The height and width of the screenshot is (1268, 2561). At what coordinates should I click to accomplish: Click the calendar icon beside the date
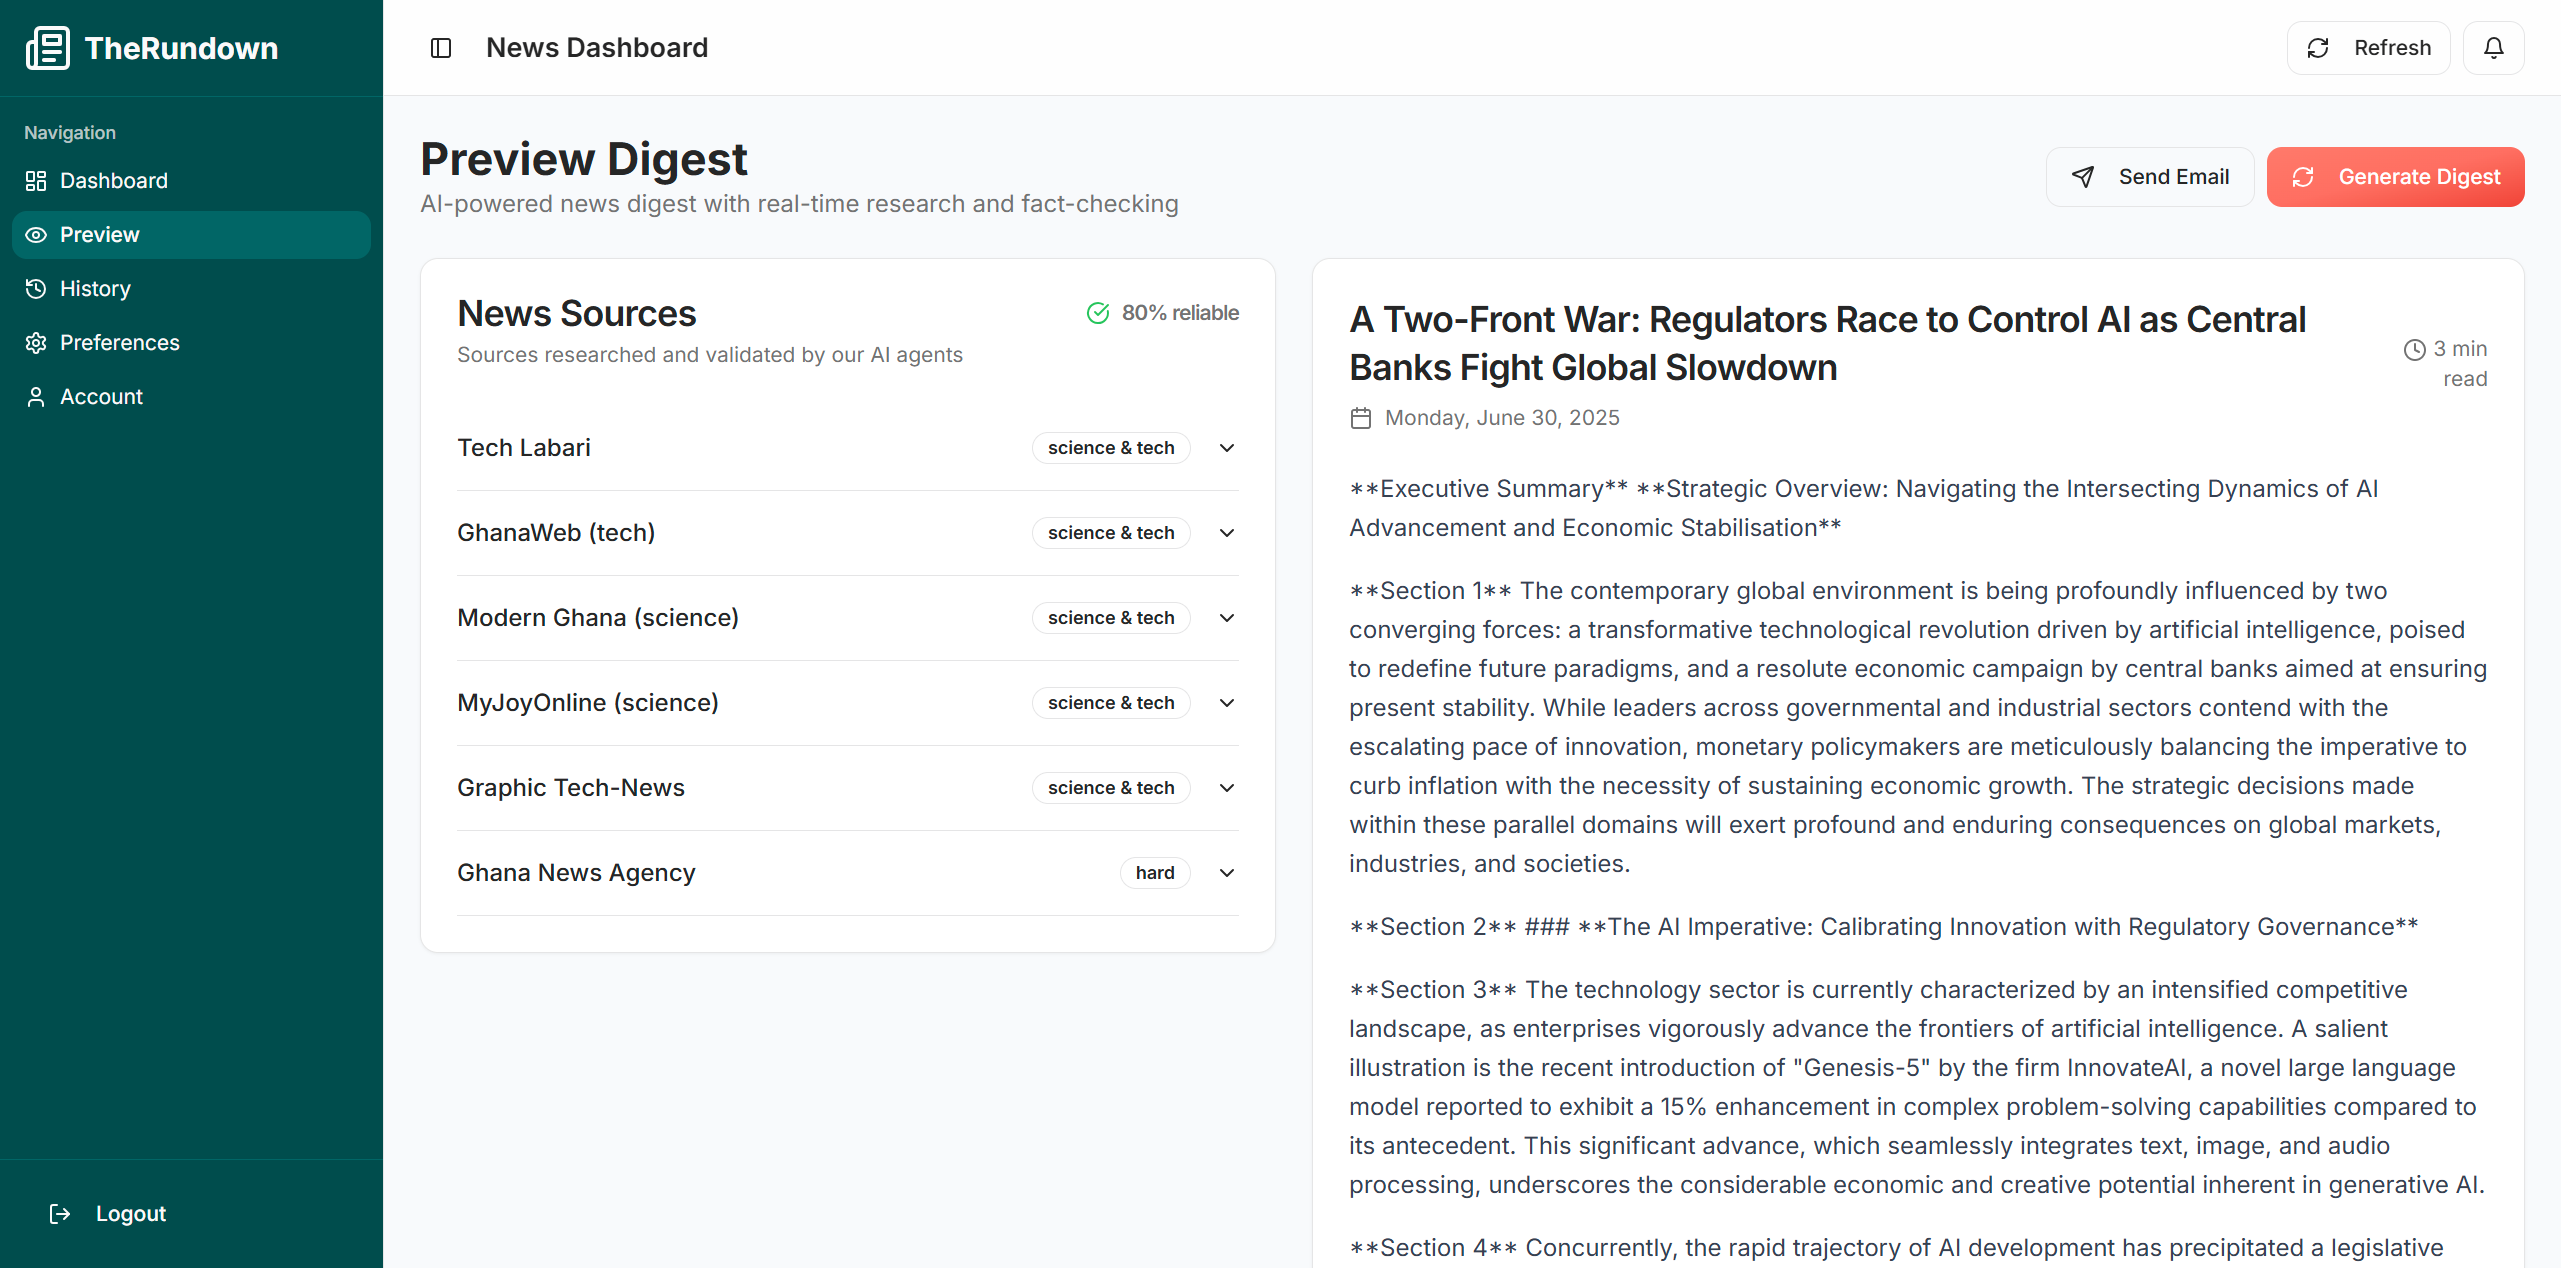pyautogui.click(x=1361, y=418)
